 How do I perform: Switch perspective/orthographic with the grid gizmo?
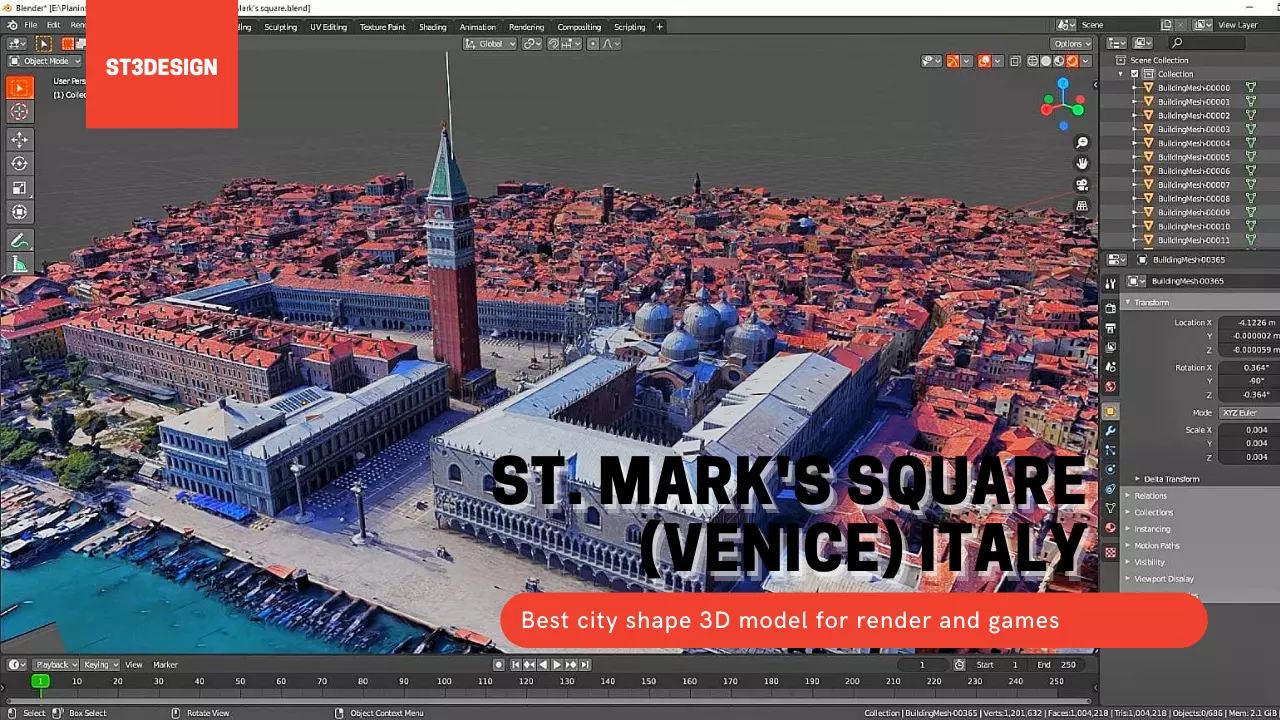[1082, 206]
